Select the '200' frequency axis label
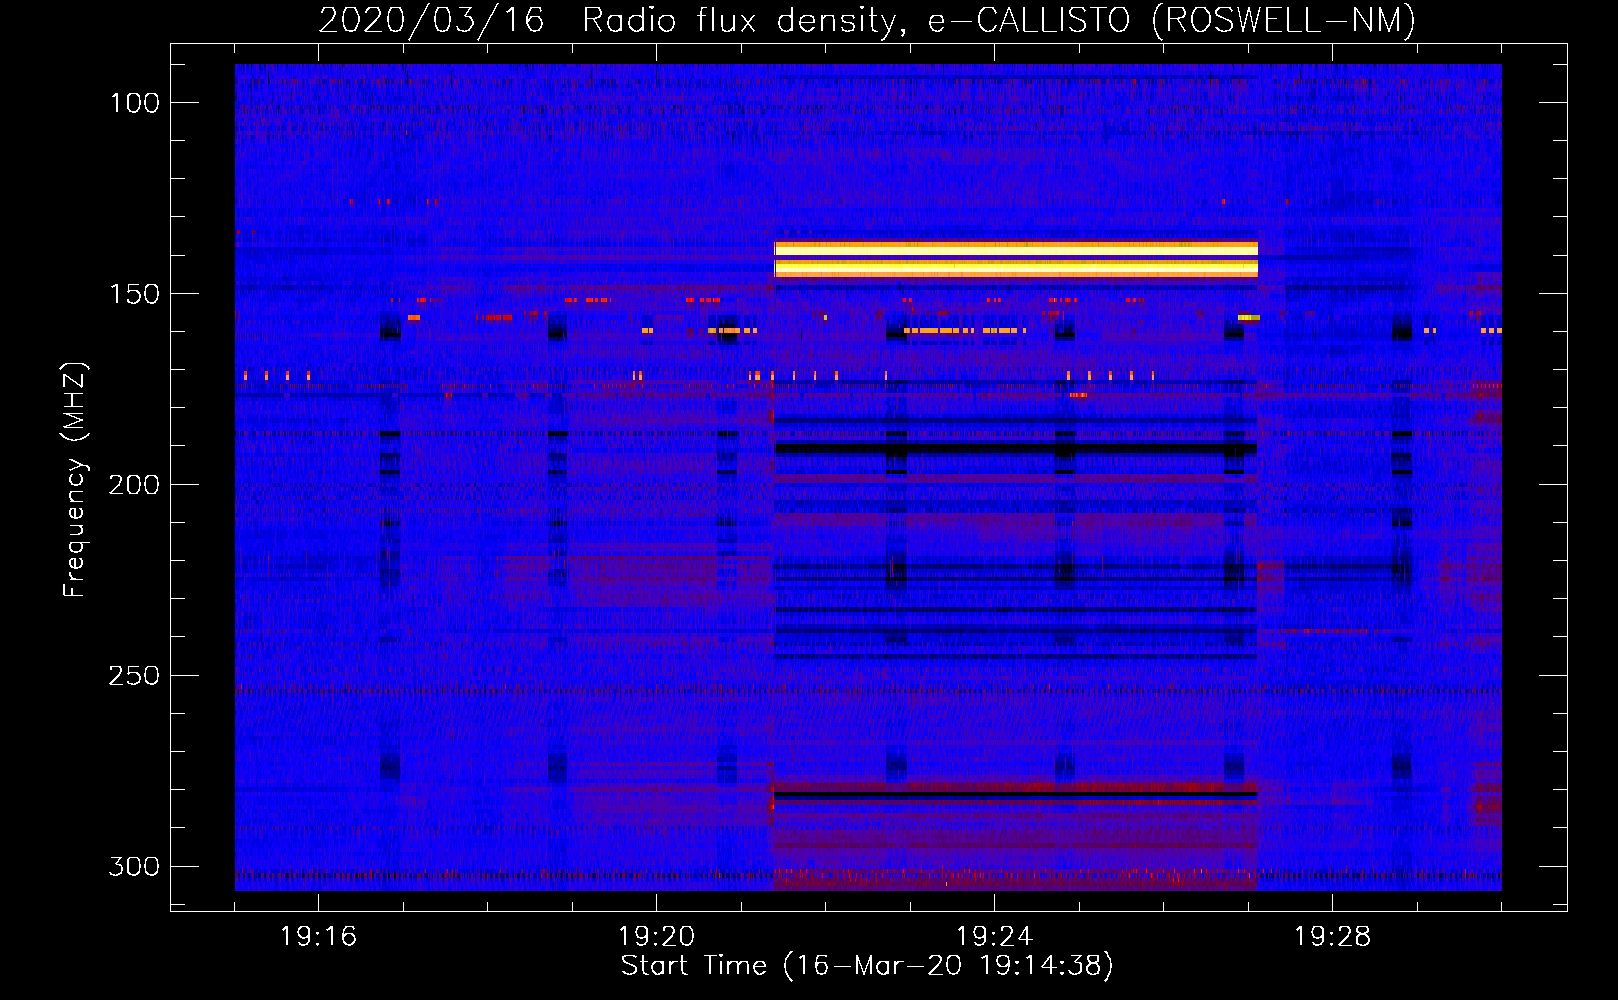 (133, 485)
